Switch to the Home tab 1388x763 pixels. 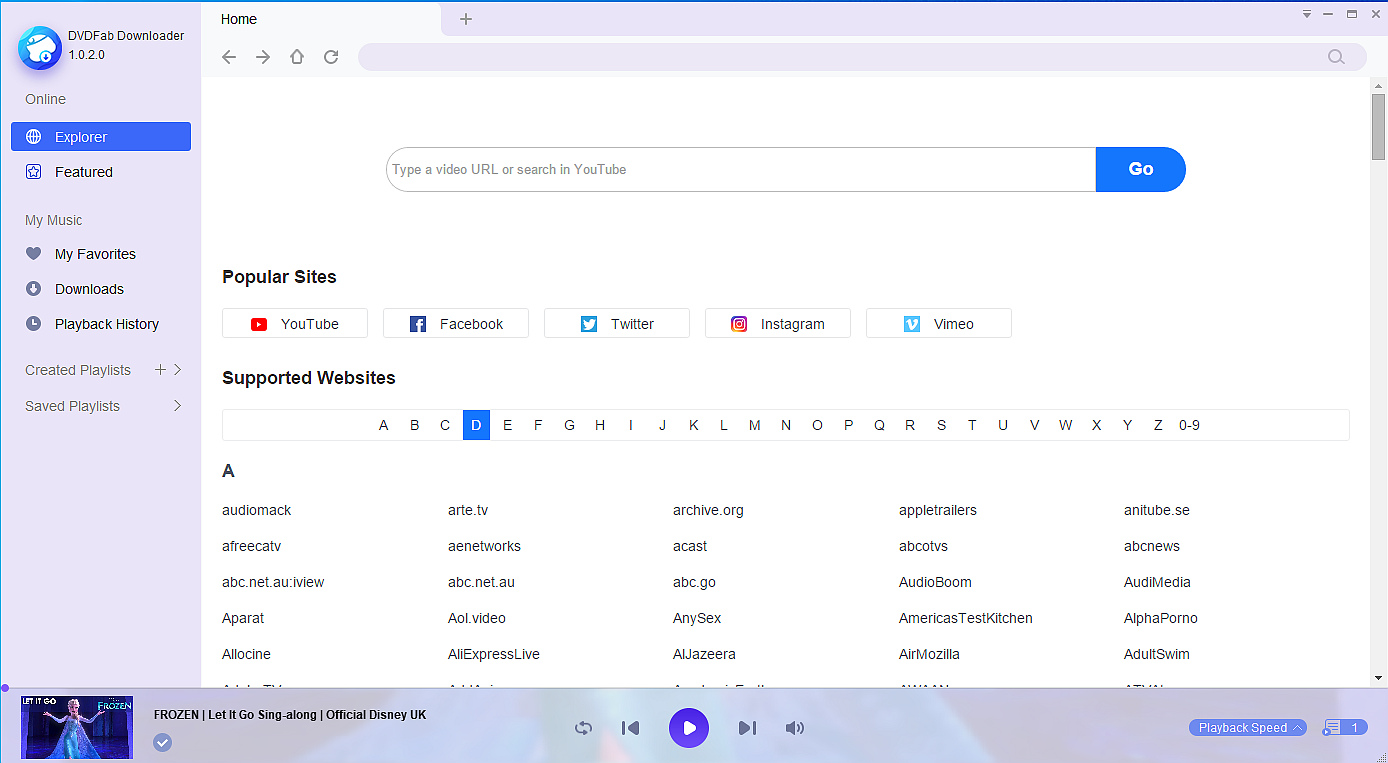(x=321, y=19)
